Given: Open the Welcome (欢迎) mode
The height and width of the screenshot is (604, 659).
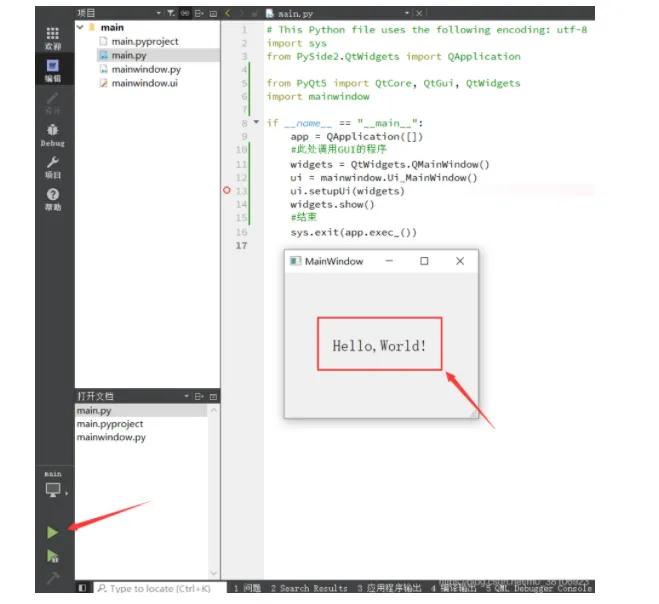Looking at the screenshot, I should [x=53, y=38].
